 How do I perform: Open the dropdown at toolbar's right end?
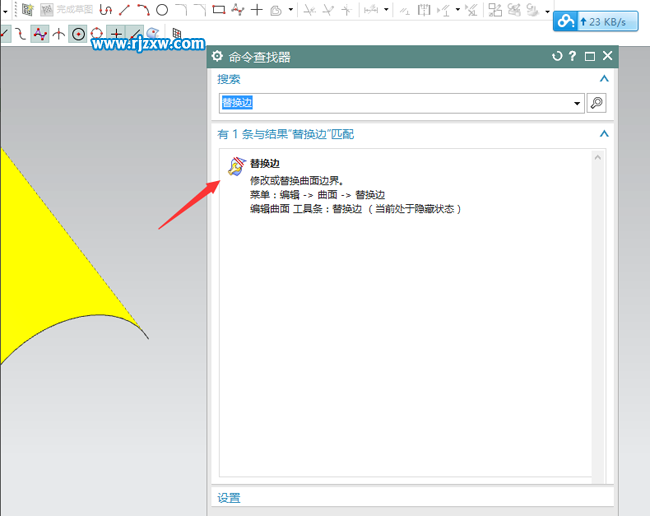tap(547, 11)
